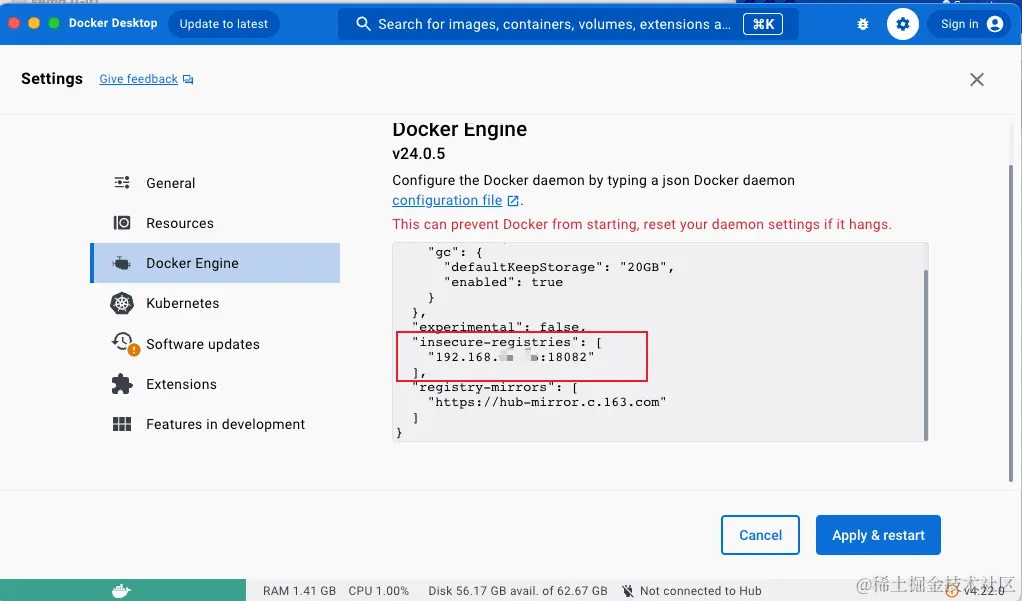Viewport: 1022px width, 601px height.
Task: Click the Hub disconnected plug icon
Action: 628,591
